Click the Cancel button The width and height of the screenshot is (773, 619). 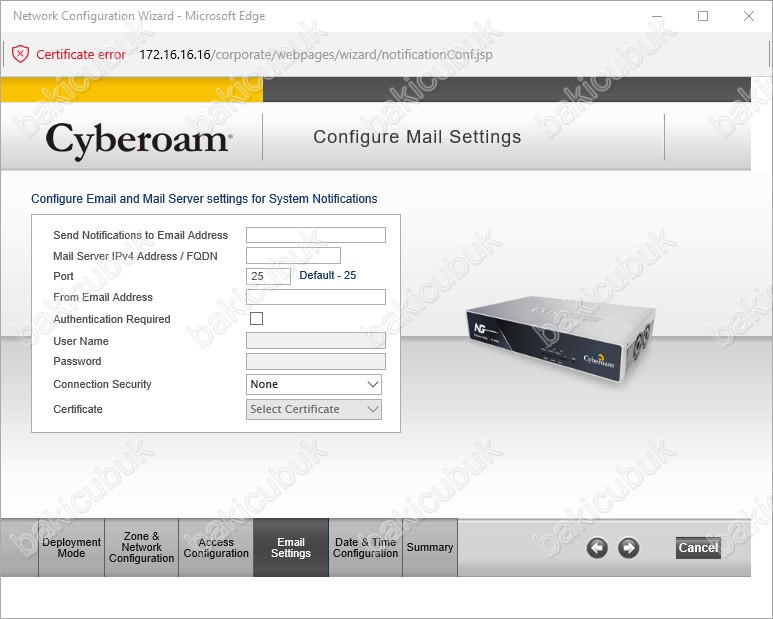coord(698,548)
